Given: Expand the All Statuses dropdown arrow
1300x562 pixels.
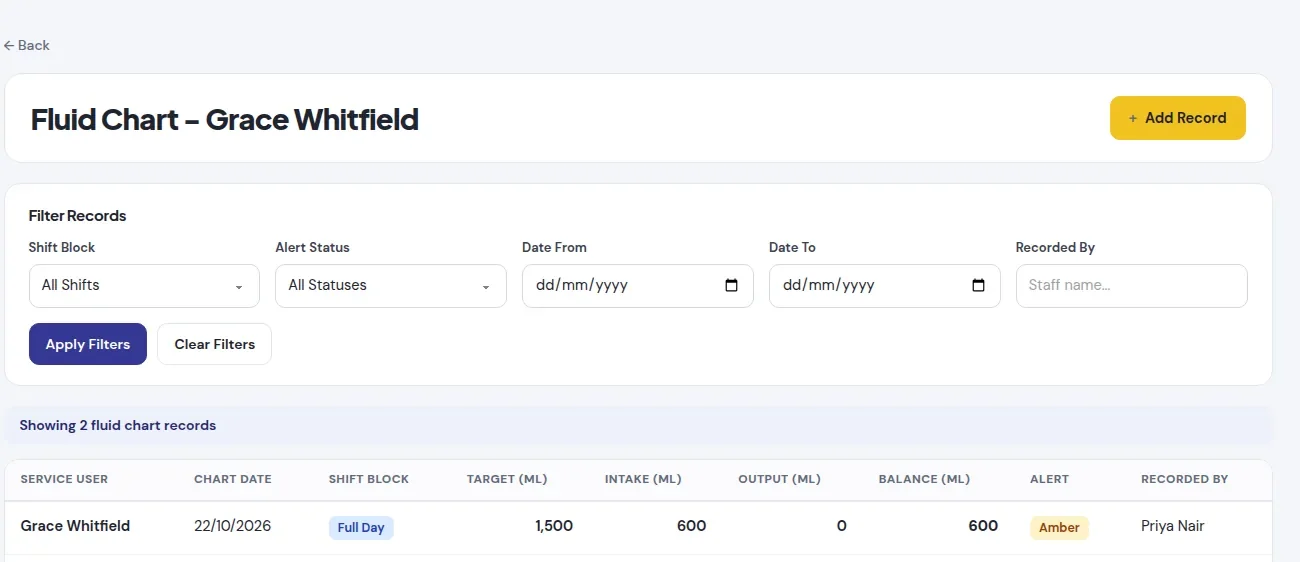Looking at the screenshot, I should (486, 287).
